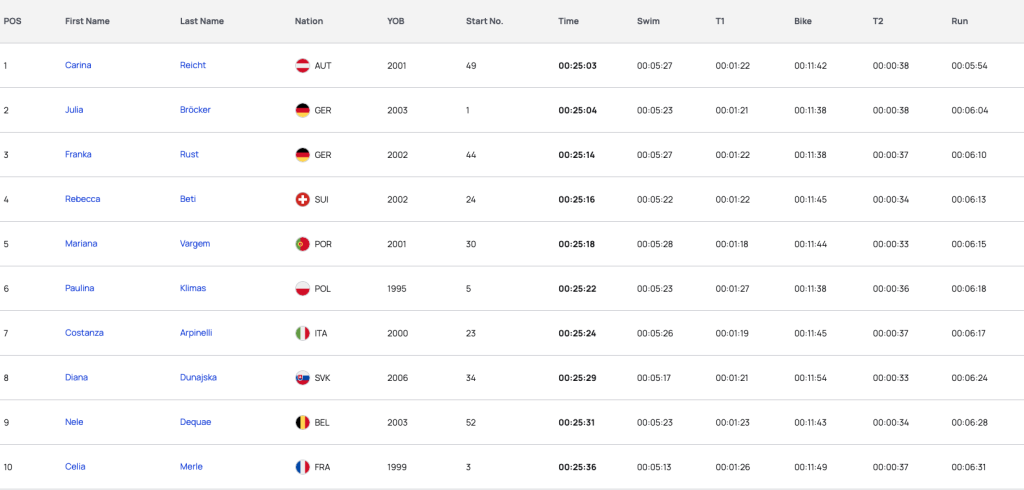
Task: Open the Rust last name link
Action: tap(189, 154)
